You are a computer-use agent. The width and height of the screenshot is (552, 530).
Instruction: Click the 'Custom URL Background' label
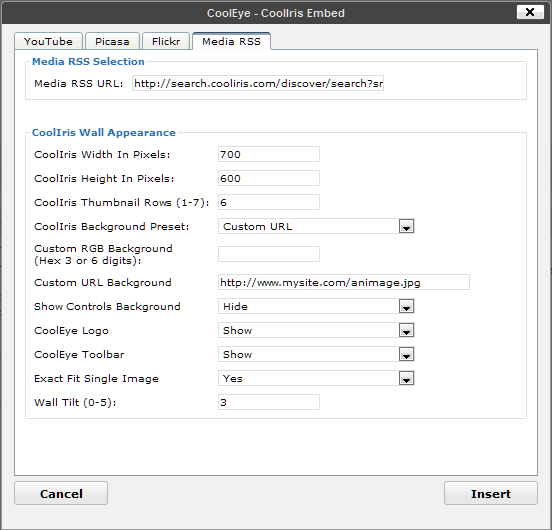click(x=103, y=283)
